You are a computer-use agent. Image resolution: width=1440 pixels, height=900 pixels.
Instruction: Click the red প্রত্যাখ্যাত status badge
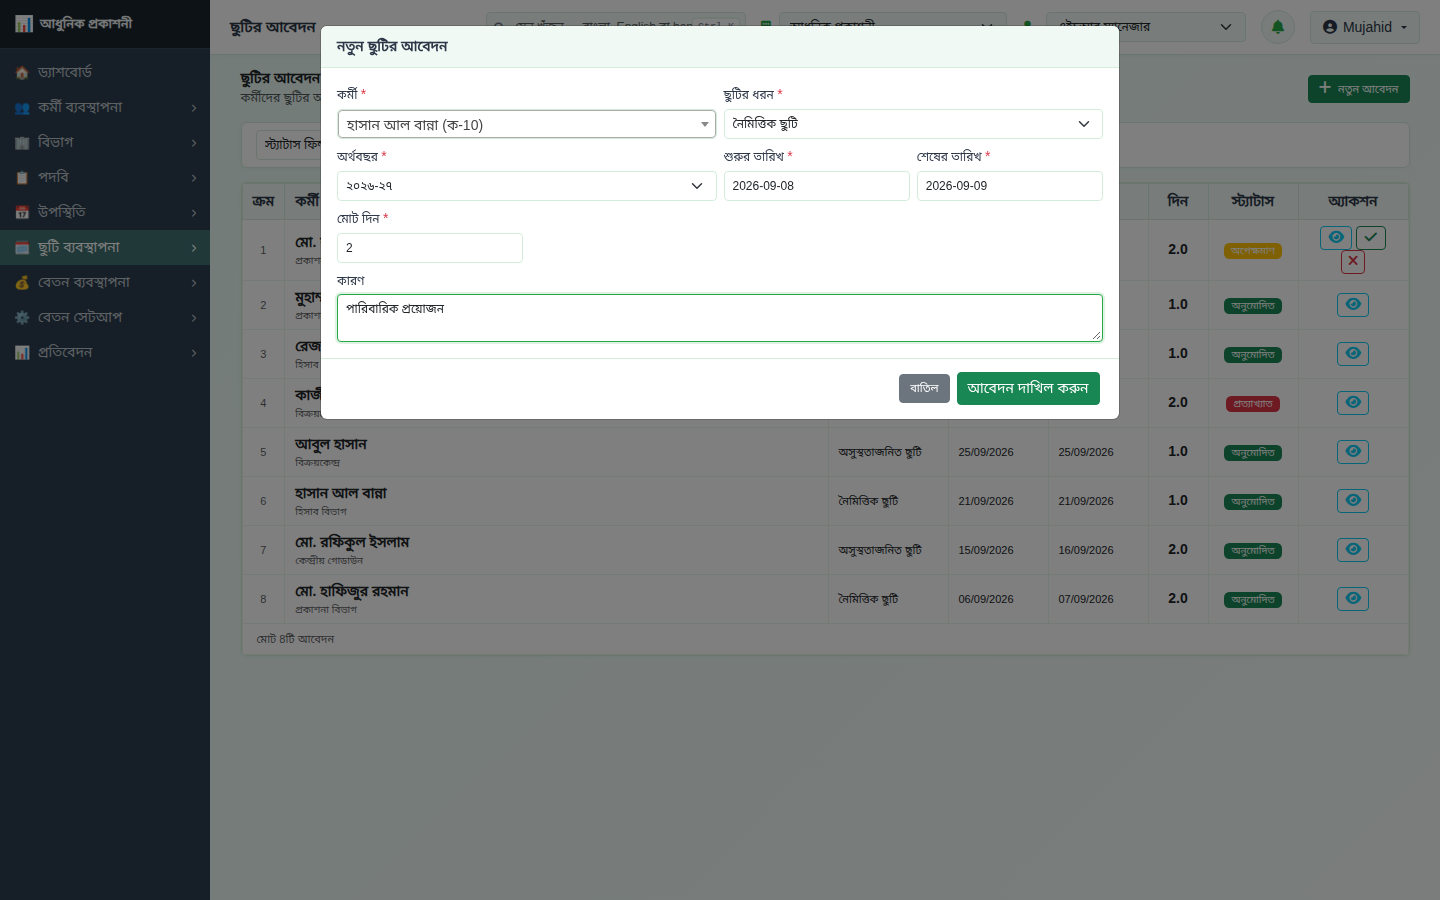1253,404
